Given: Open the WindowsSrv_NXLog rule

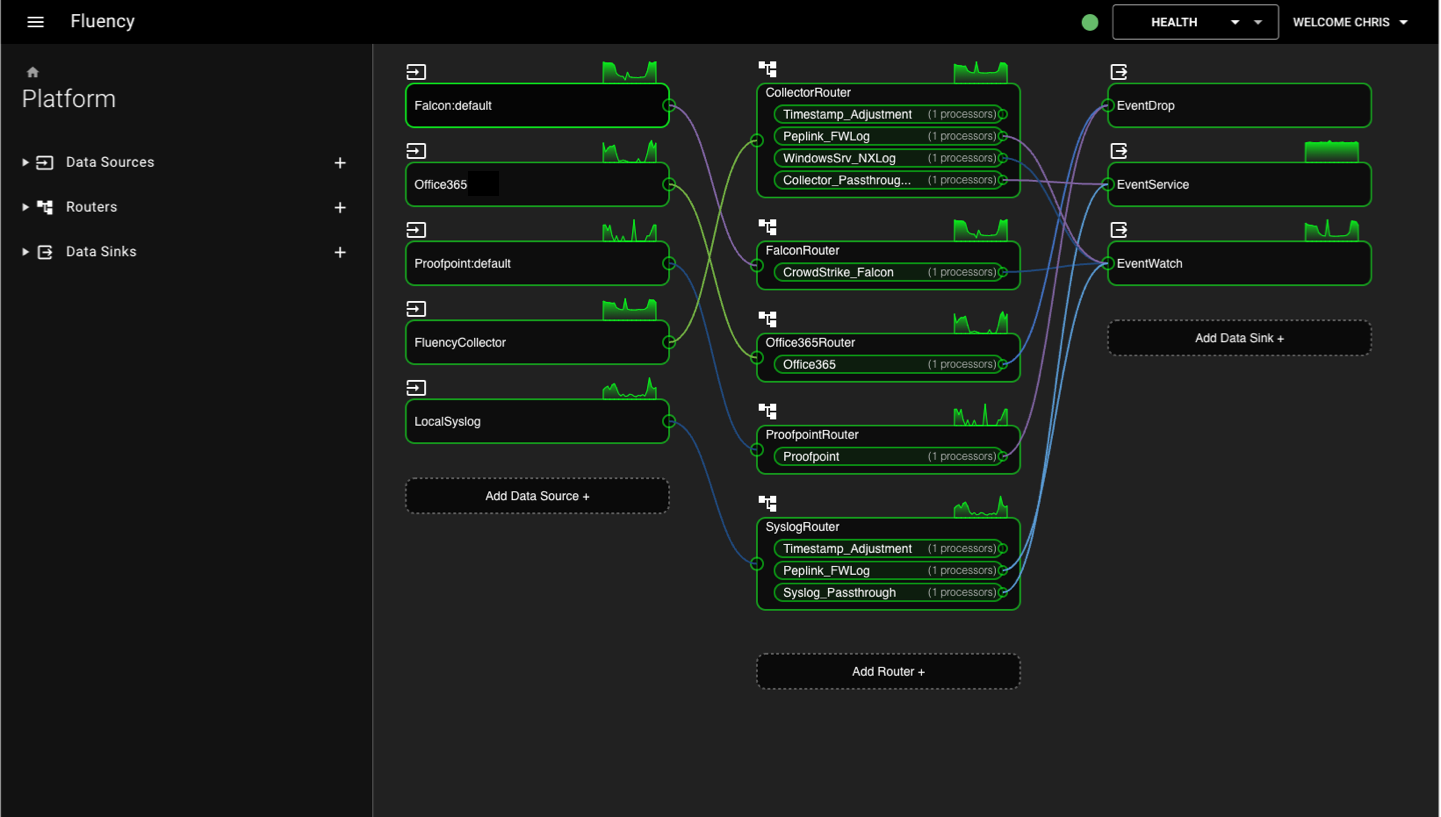Looking at the screenshot, I should [888, 159].
